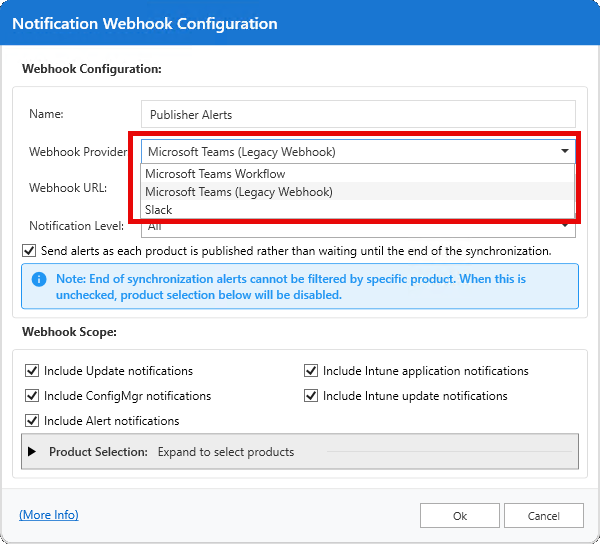Expand the Product Selection section
The height and width of the screenshot is (544, 600).
[32, 451]
